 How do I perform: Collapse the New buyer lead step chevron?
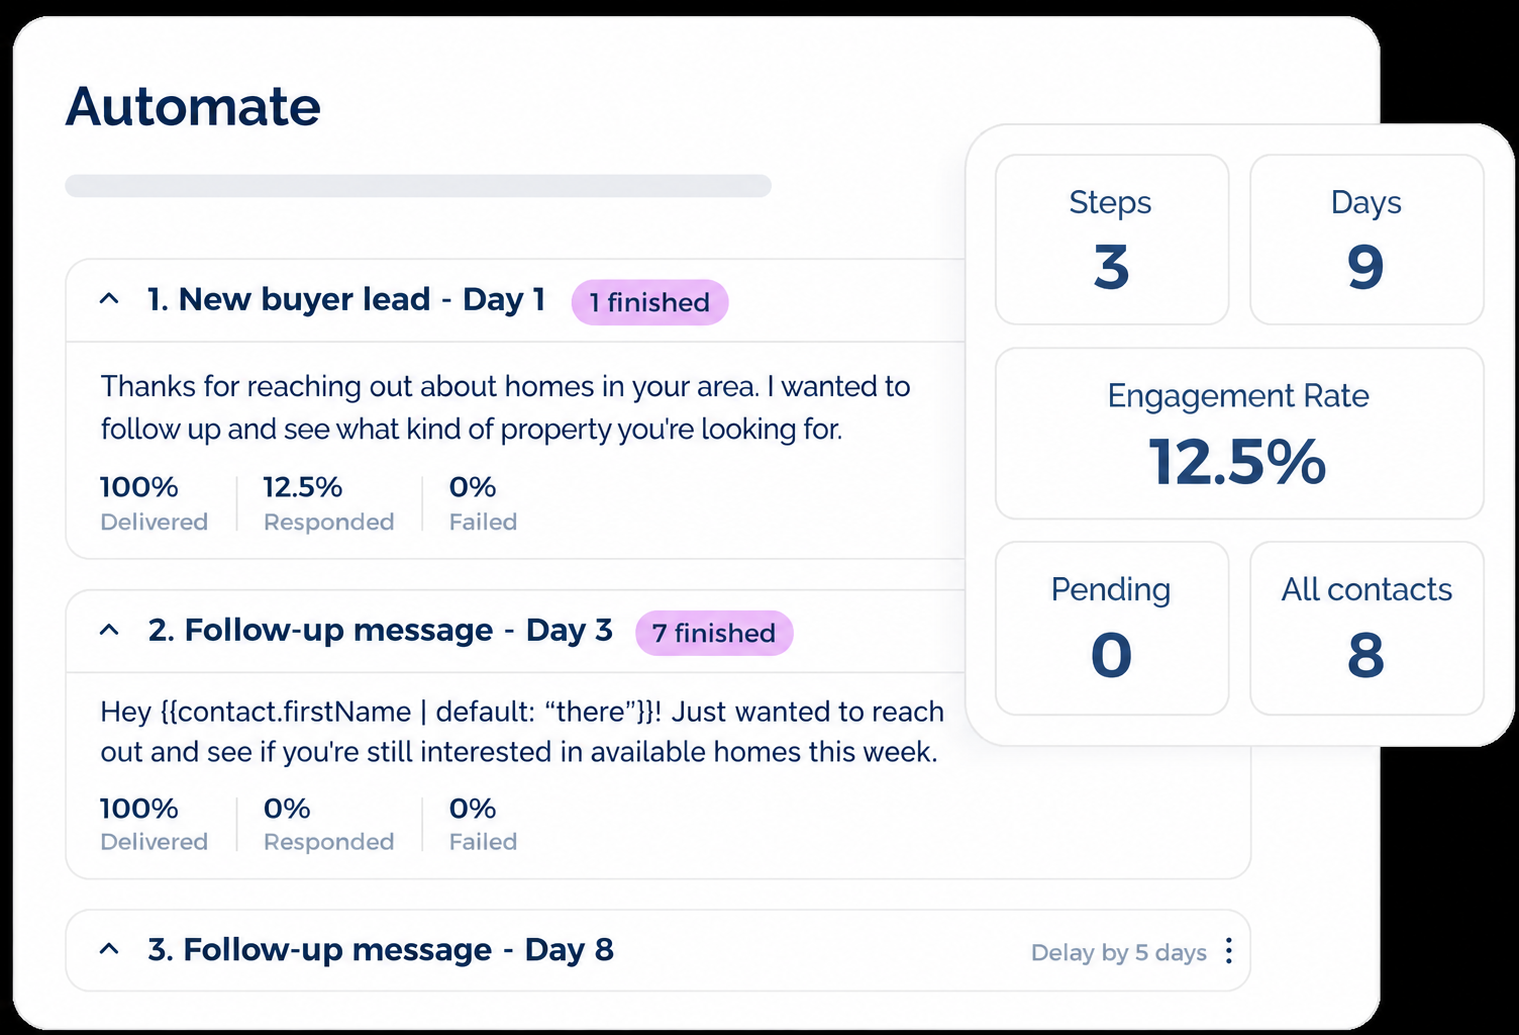110,299
